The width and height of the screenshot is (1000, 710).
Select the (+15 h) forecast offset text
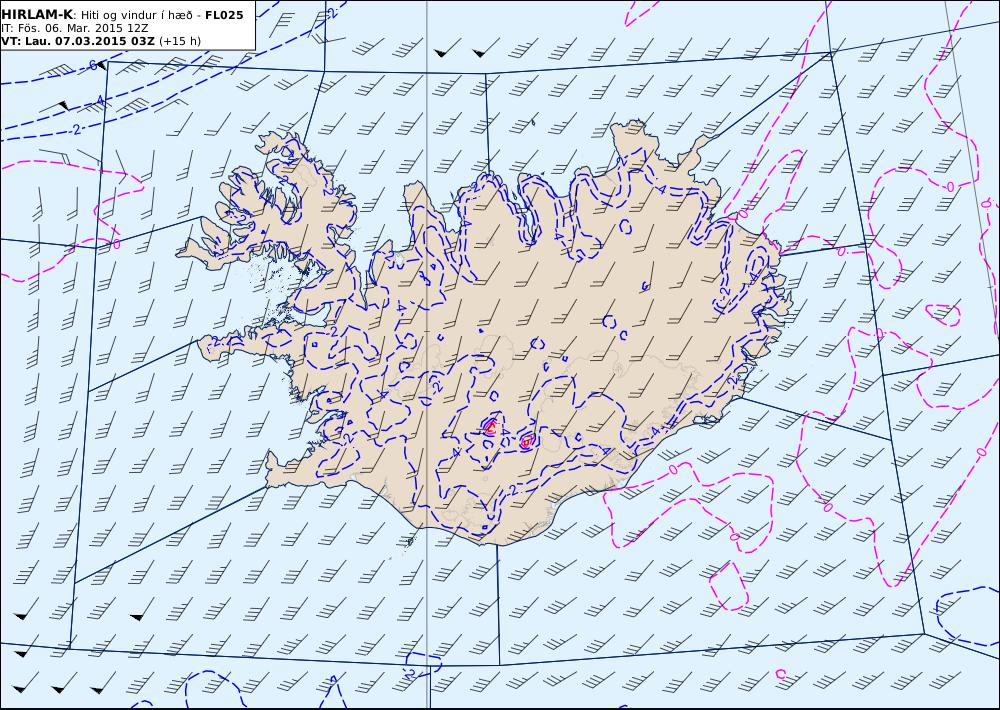point(180,41)
